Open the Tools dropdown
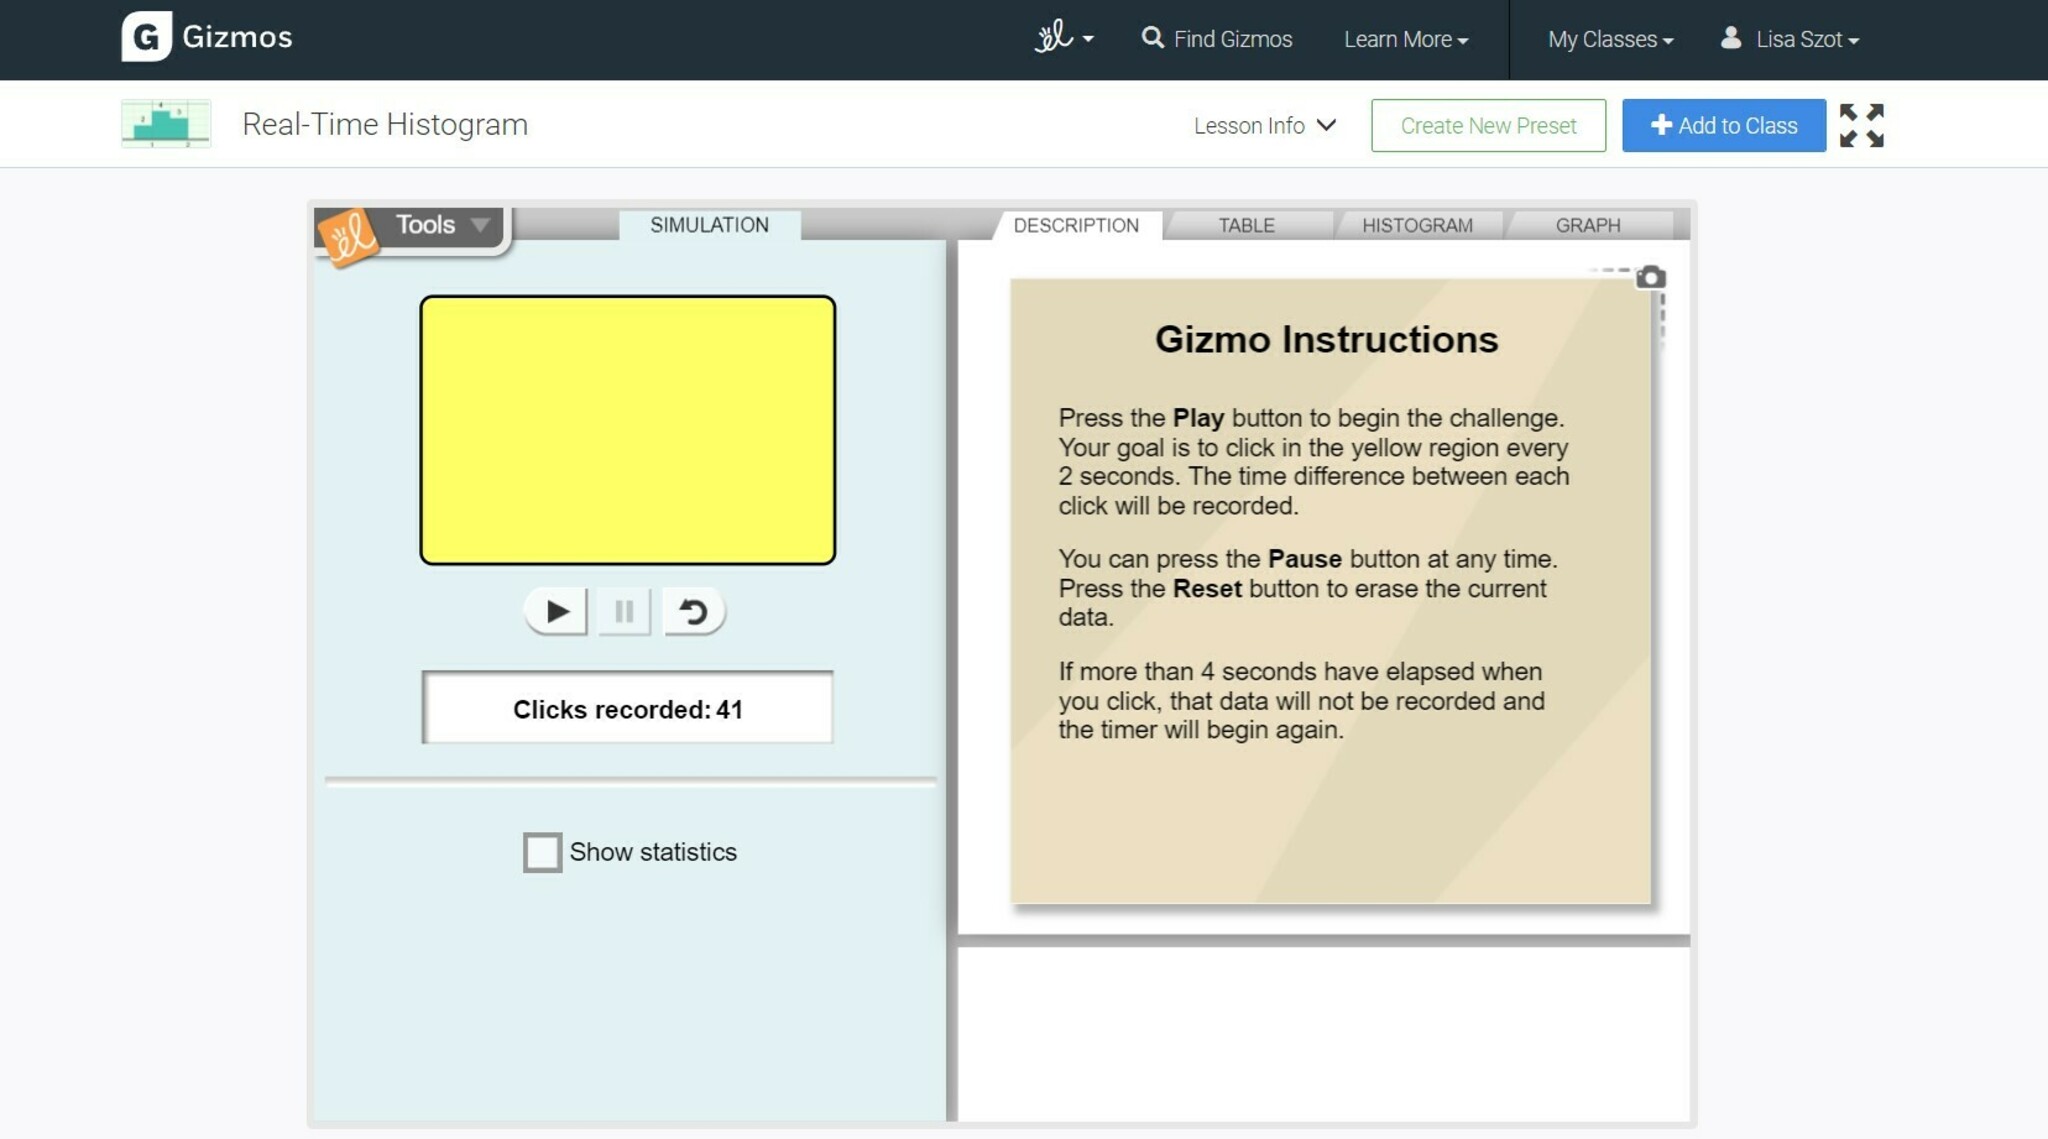 (441, 225)
